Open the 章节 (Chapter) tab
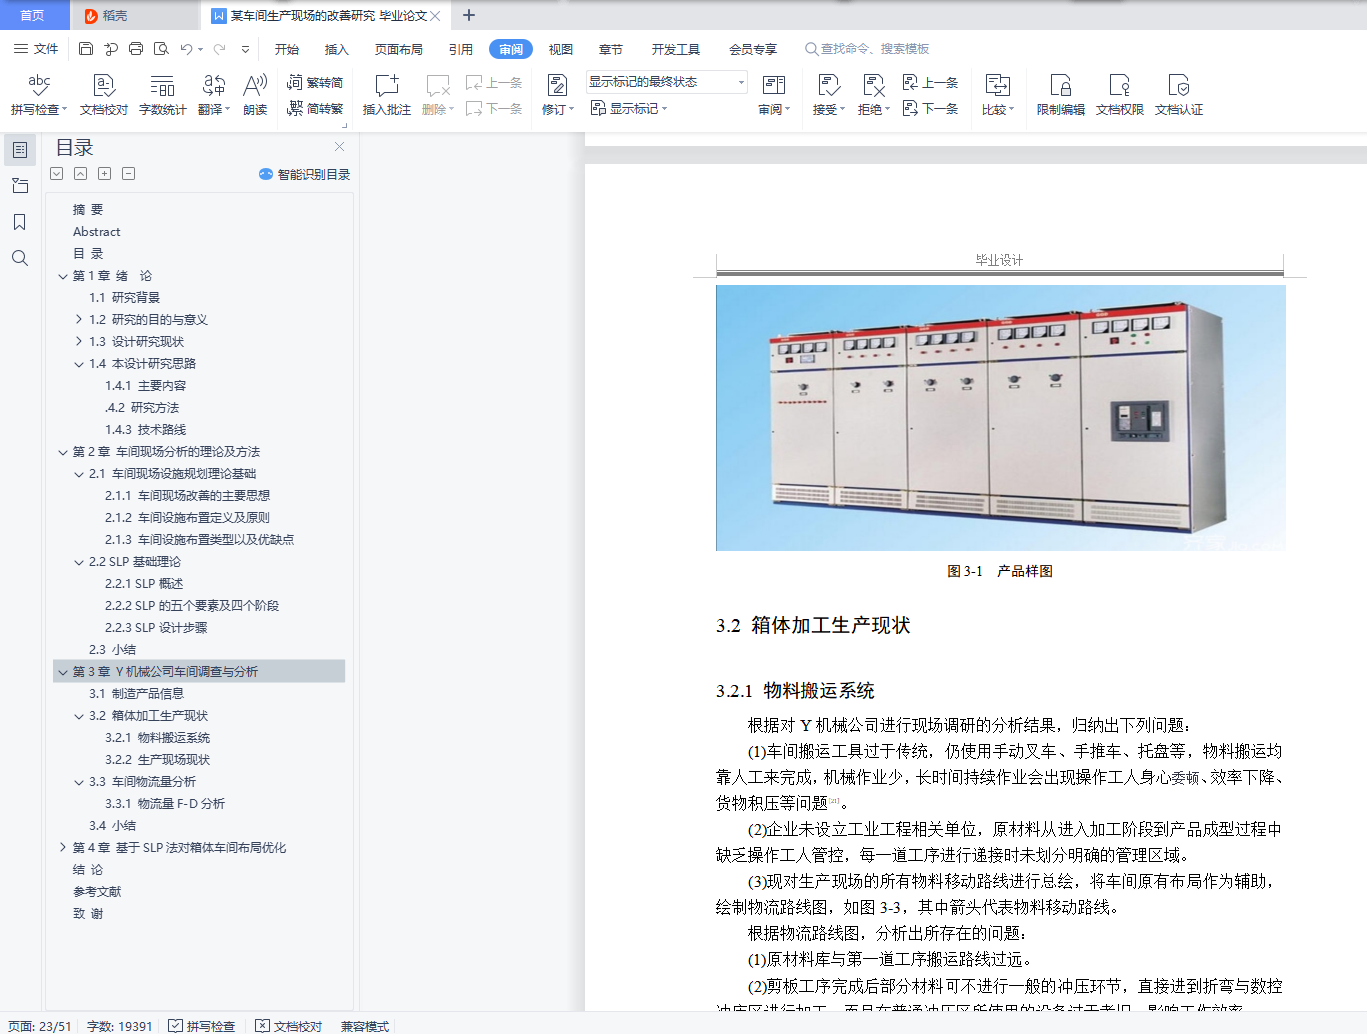Image resolution: width=1367 pixels, height=1034 pixels. click(611, 49)
